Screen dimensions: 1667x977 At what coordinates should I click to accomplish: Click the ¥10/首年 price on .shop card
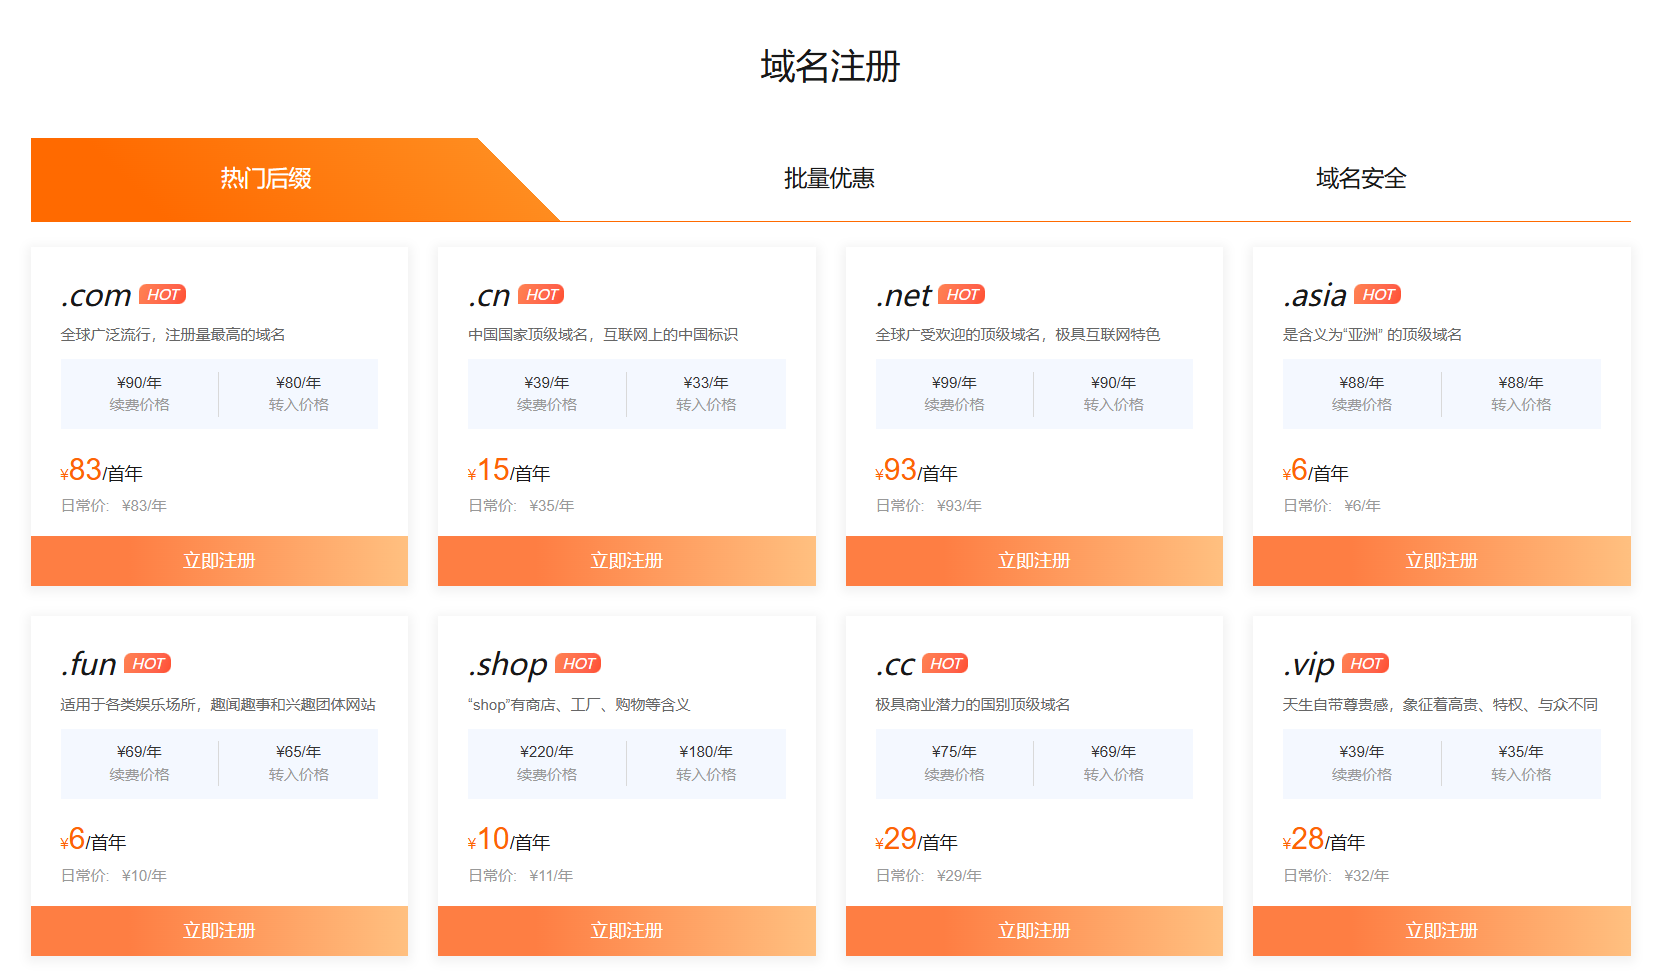(x=509, y=839)
